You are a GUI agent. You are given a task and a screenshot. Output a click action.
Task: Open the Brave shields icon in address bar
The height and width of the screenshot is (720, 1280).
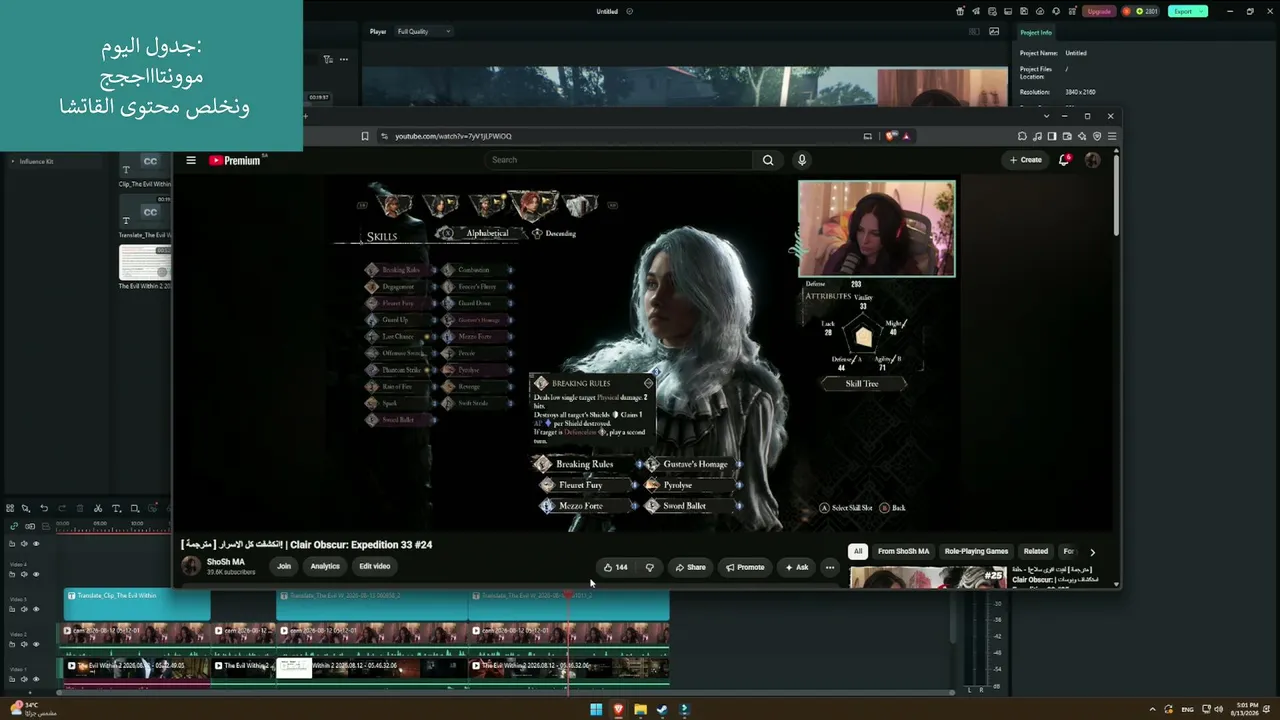click(891, 136)
